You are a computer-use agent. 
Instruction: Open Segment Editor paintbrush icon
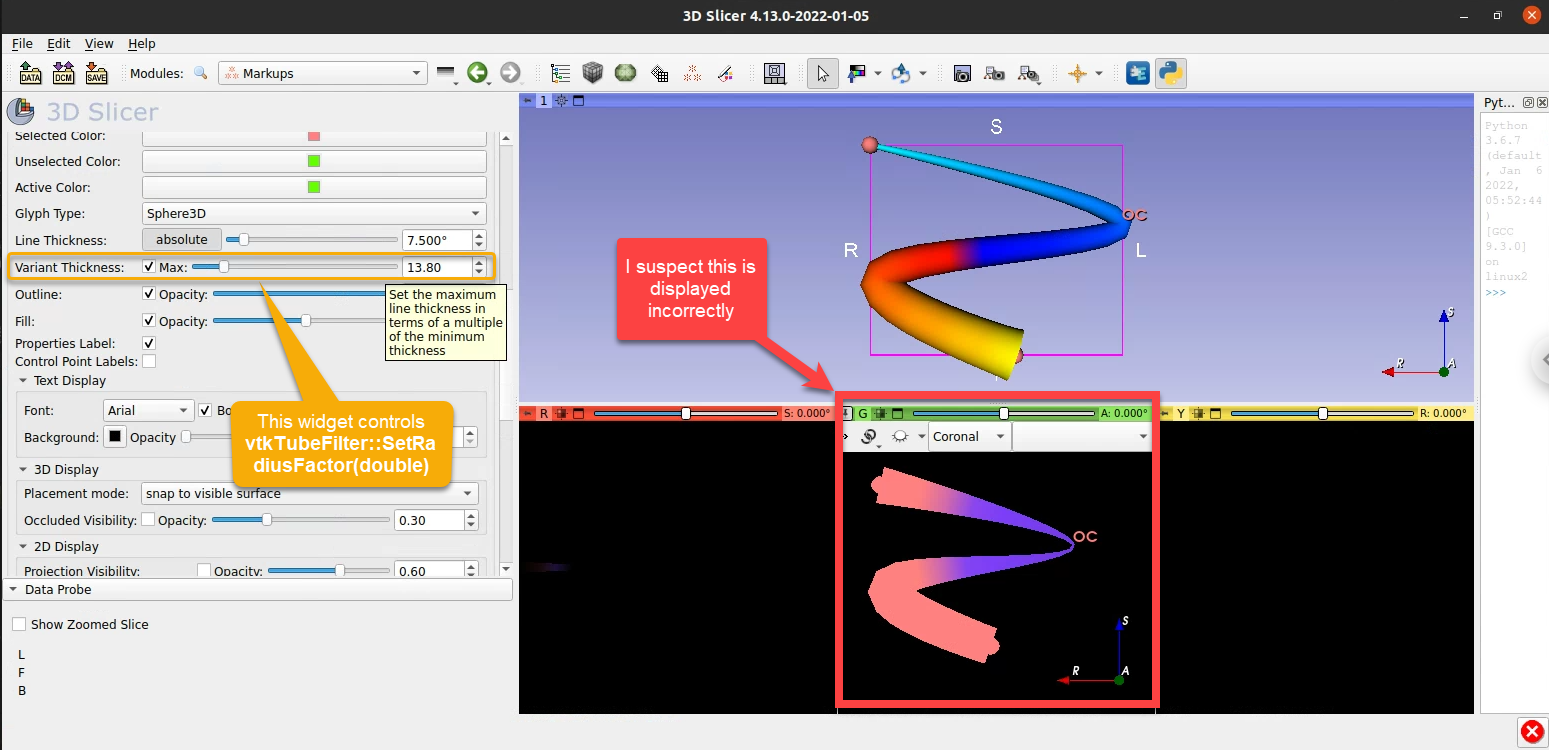725,73
